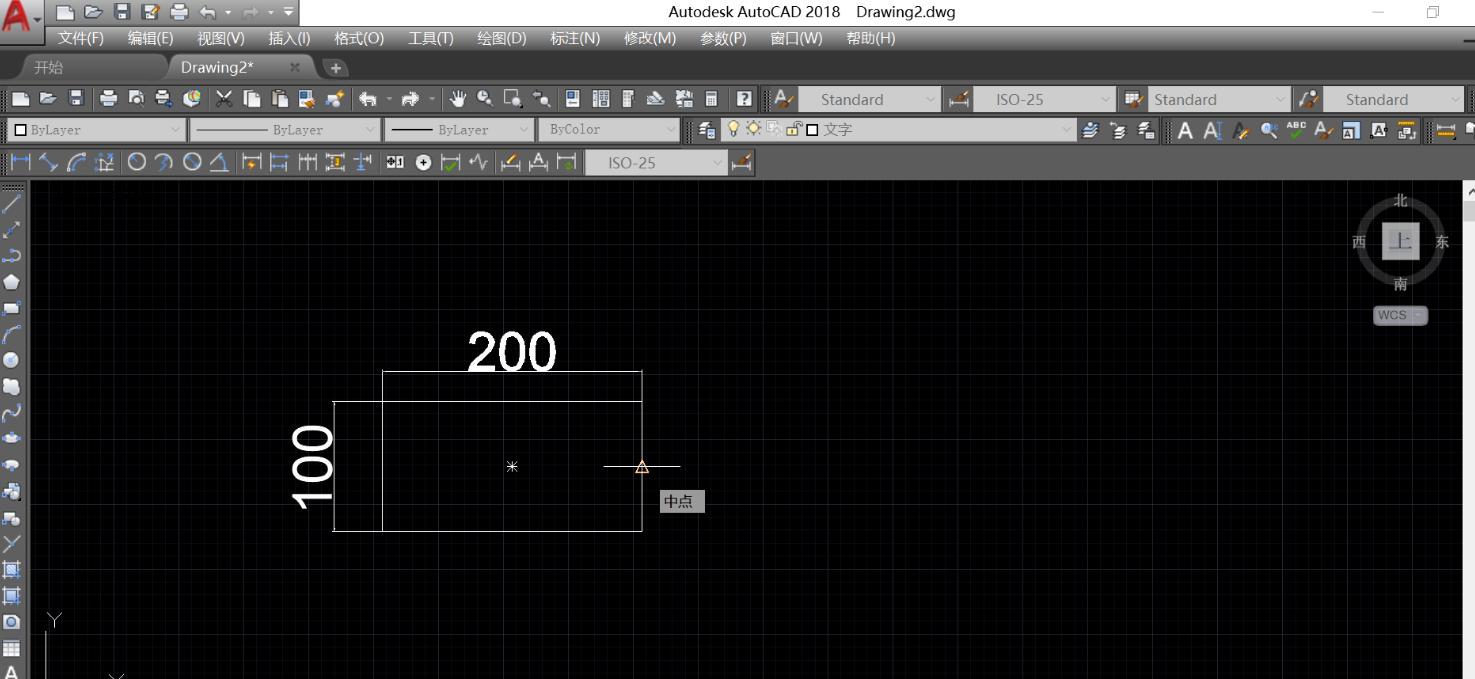Viewport: 1475px width, 679px height.
Task: Click the Spell Check ABC icon
Action: [1296, 130]
